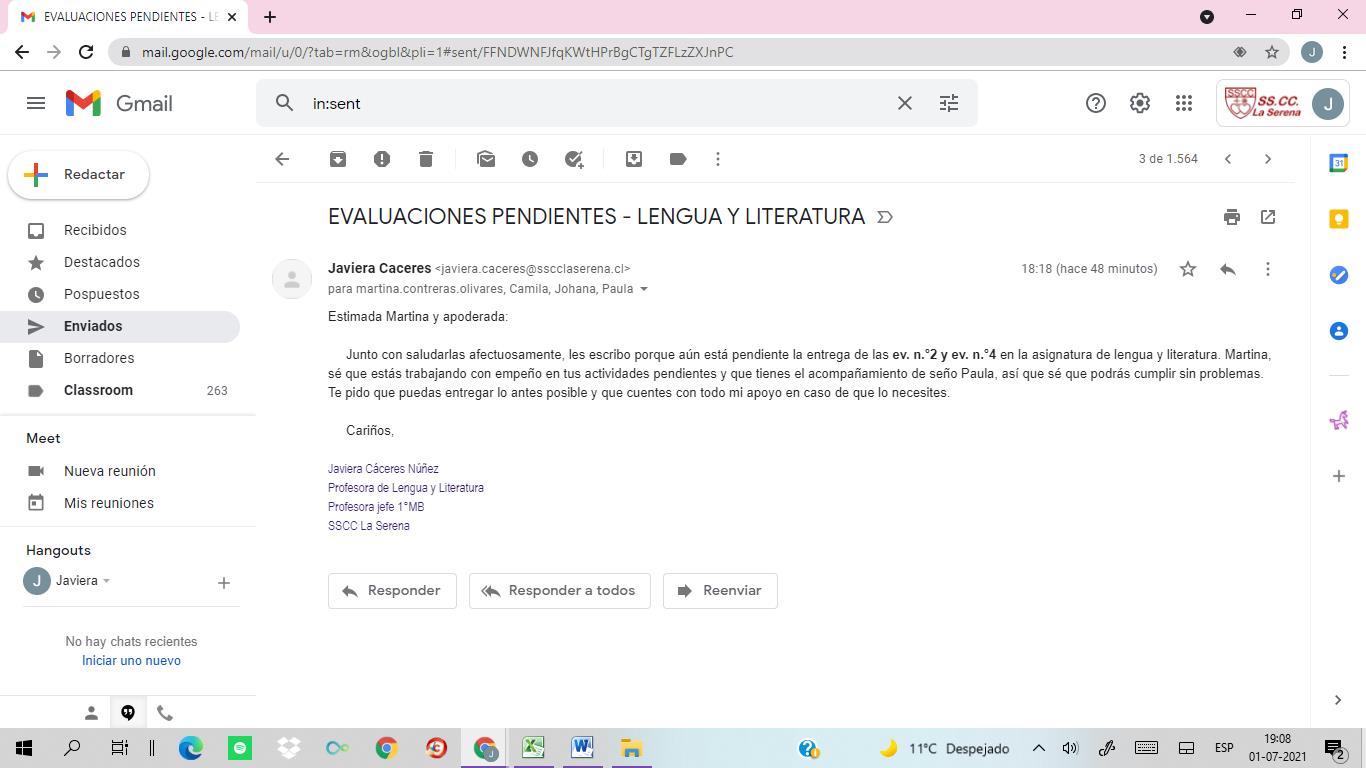
Task: Toggle the main menu hamburger button
Action: [x=36, y=103]
